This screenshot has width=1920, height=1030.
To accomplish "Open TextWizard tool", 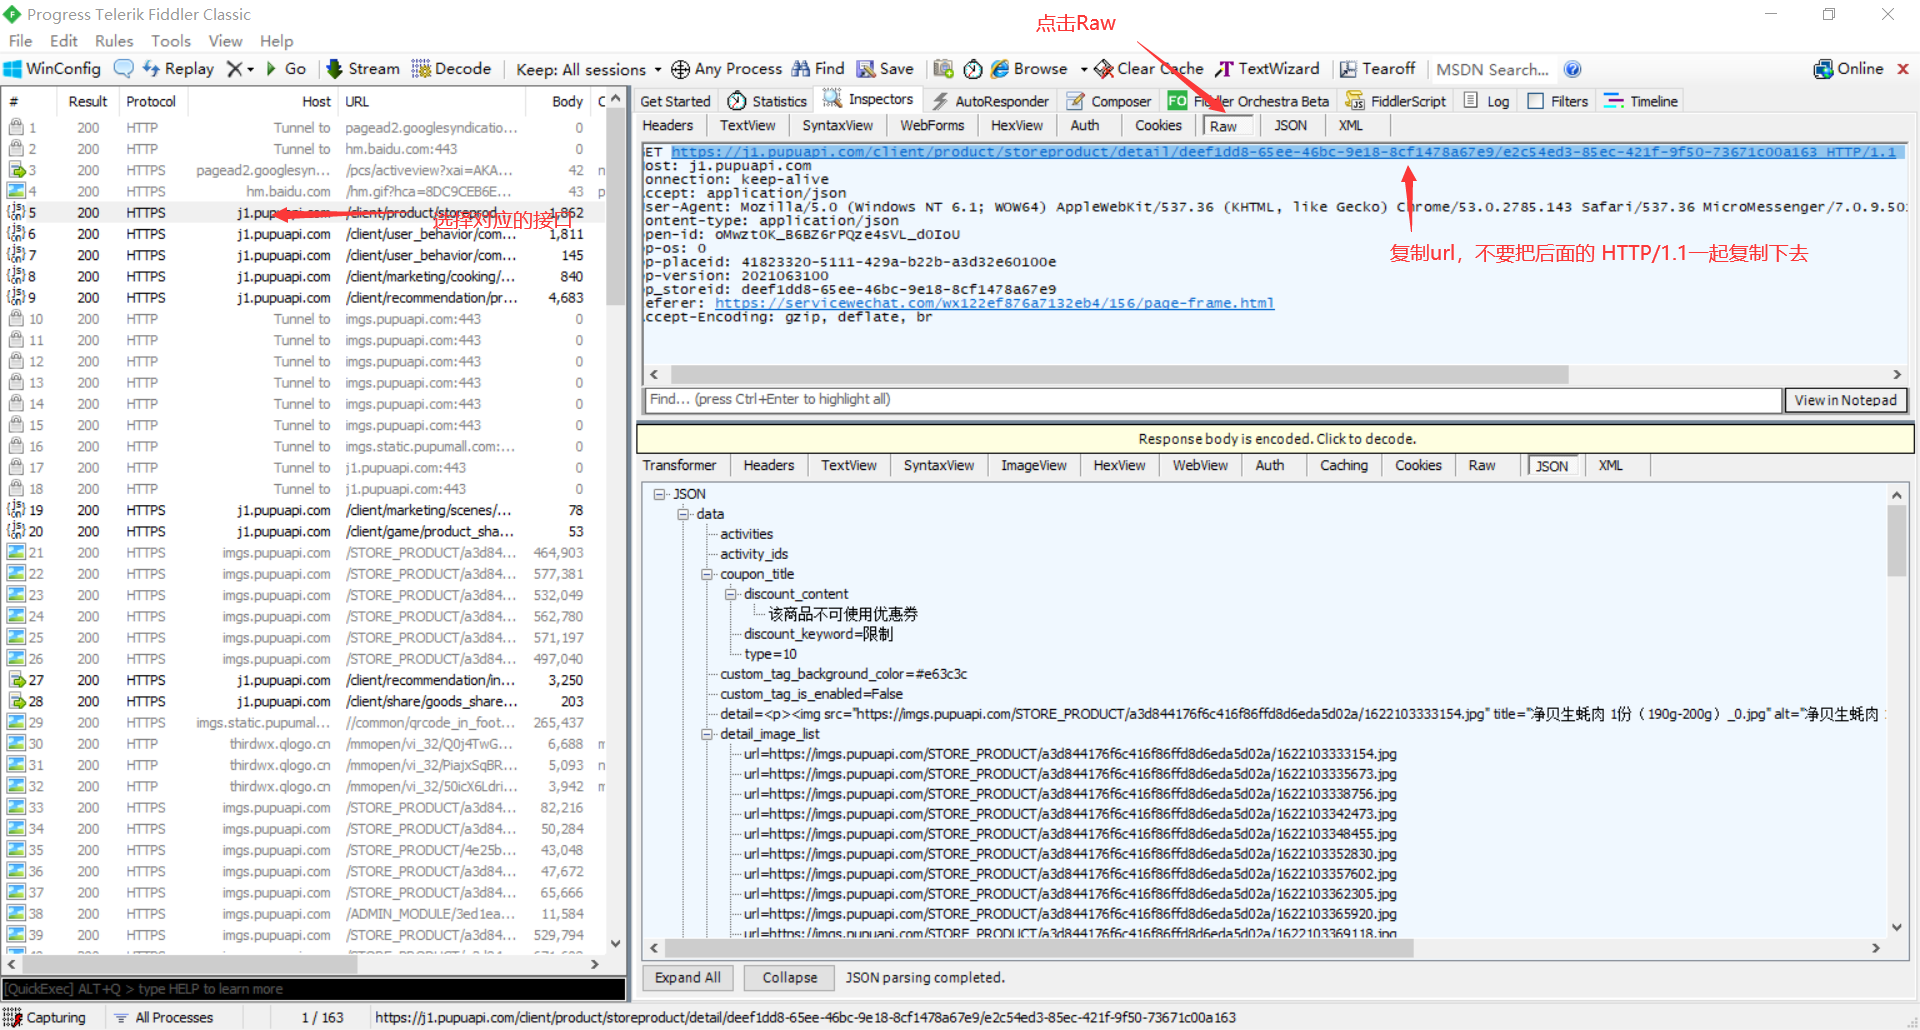I will (1267, 69).
